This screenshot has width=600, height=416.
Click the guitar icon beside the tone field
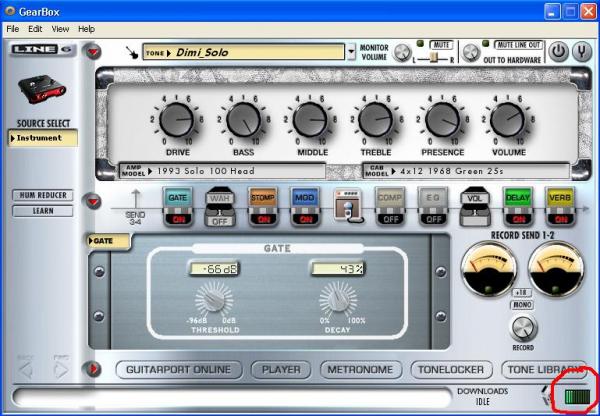click(132, 52)
